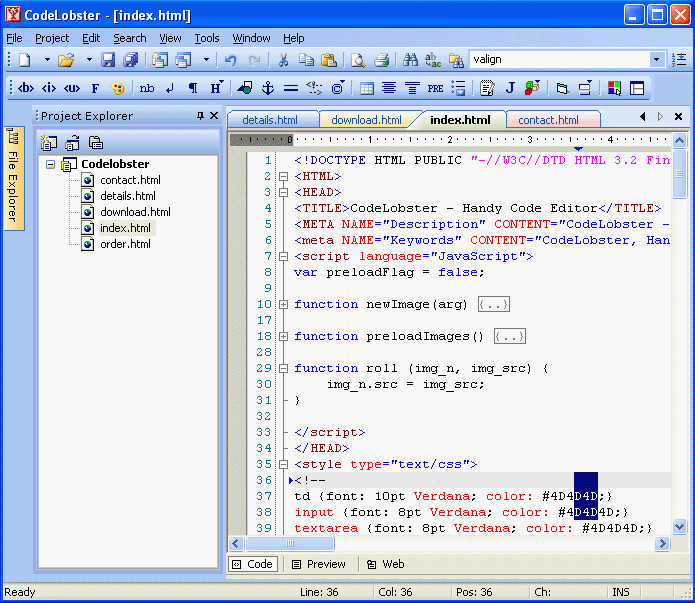Collapse the HTML tag fold on line 2

coord(283,176)
